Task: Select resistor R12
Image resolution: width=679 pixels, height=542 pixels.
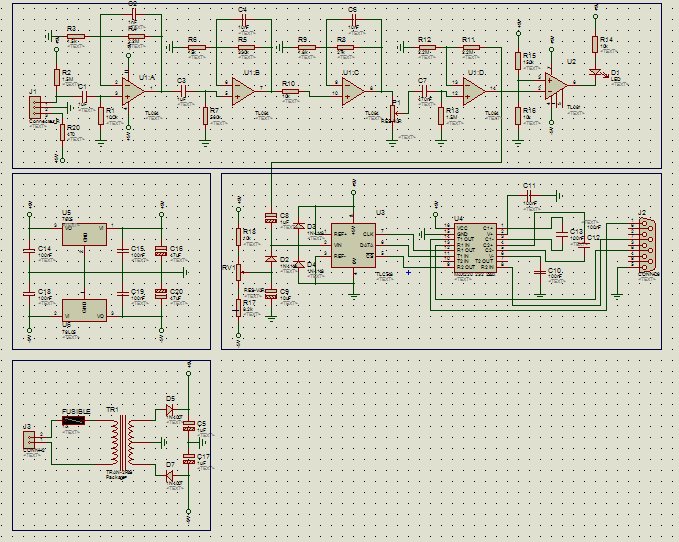Action: click(x=427, y=47)
